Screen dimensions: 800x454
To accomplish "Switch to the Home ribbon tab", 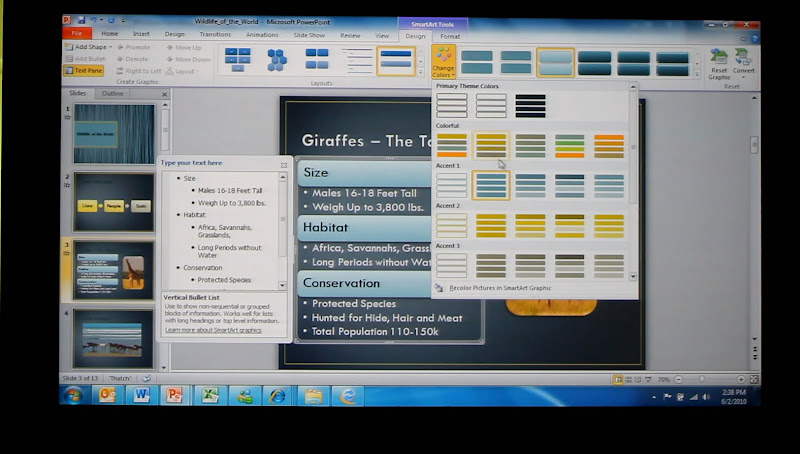I will tap(109, 34).
